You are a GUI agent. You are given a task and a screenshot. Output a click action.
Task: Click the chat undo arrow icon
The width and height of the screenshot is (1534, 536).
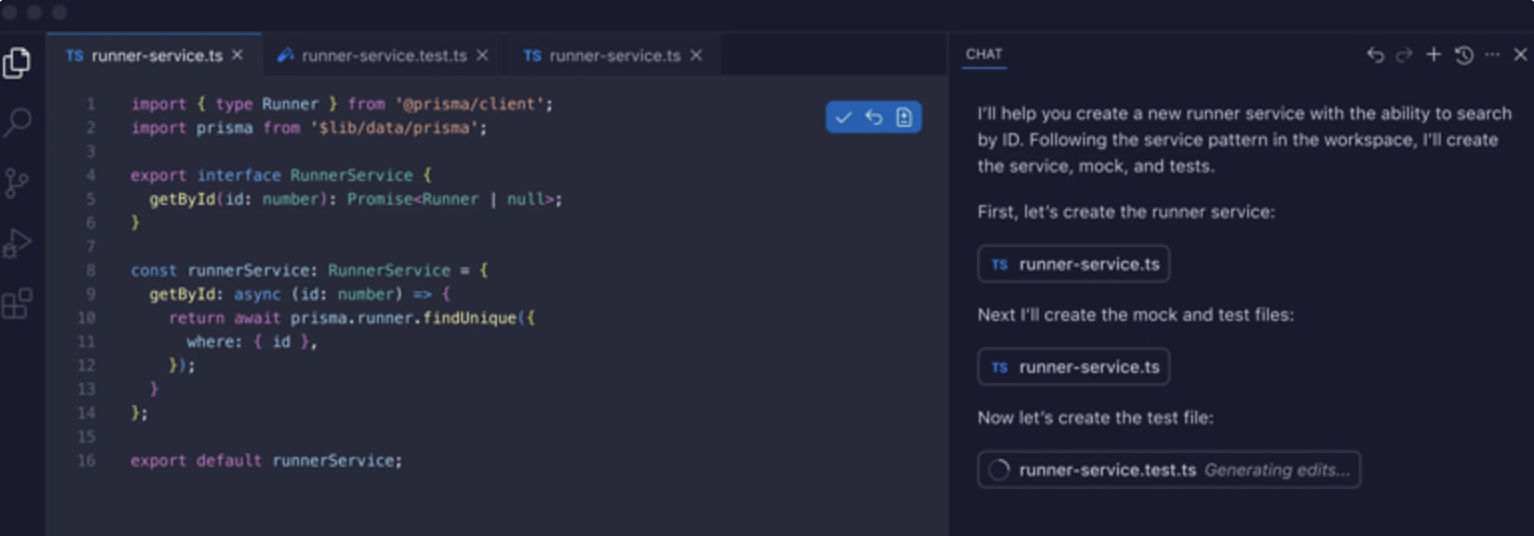(x=1375, y=55)
